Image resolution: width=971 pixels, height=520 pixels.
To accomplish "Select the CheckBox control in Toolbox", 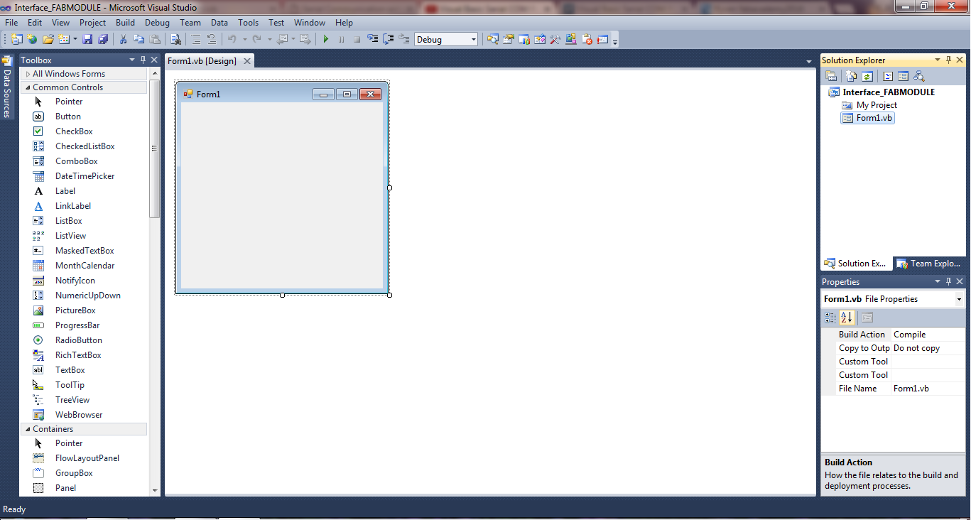I will (x=74, y=131).
